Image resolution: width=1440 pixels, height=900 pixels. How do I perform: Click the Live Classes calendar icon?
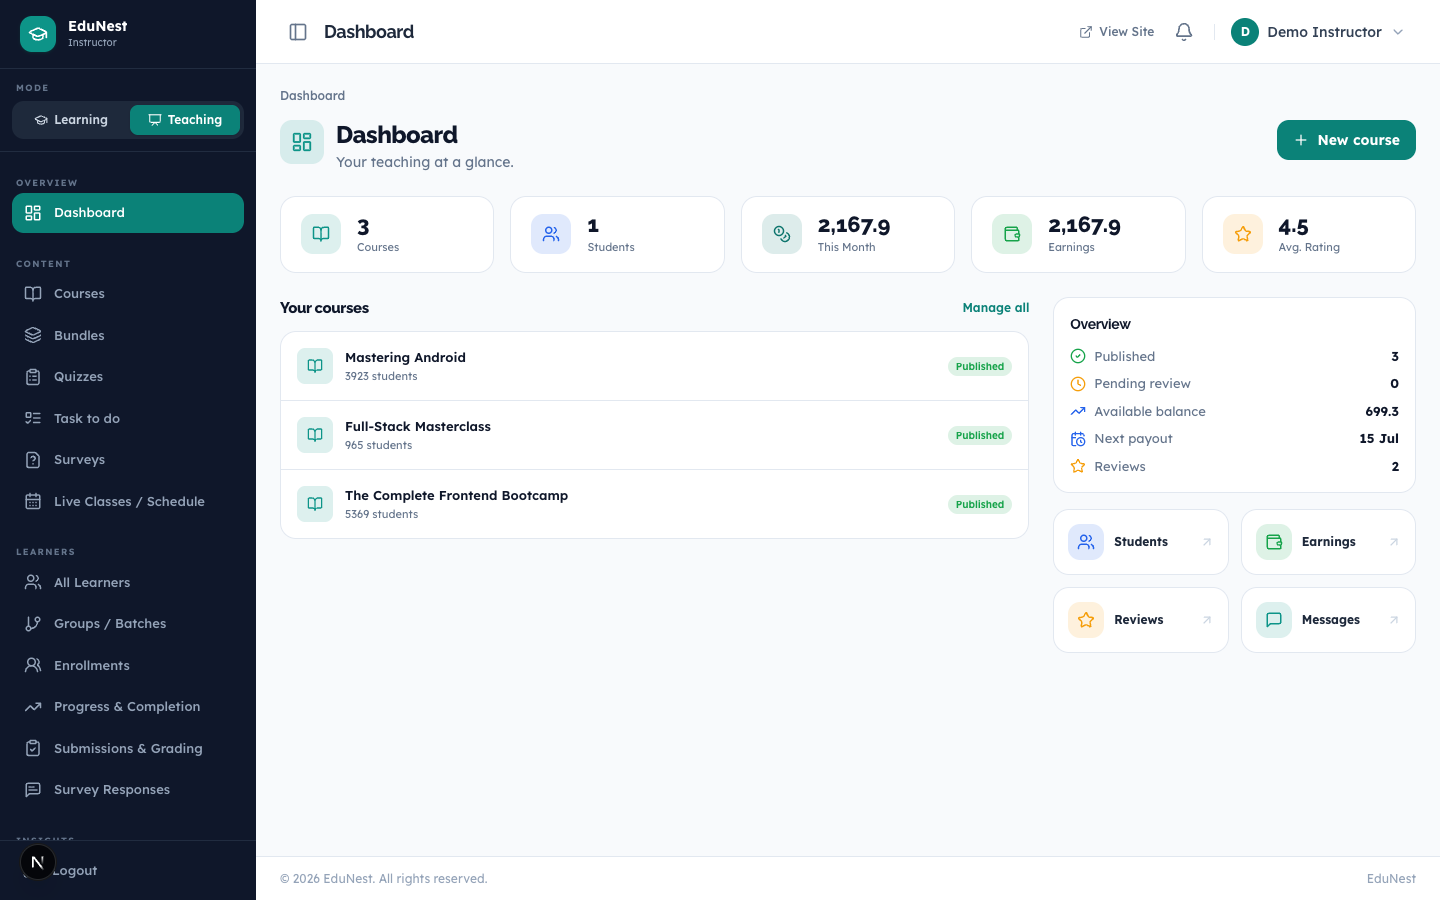pos(33,502)
